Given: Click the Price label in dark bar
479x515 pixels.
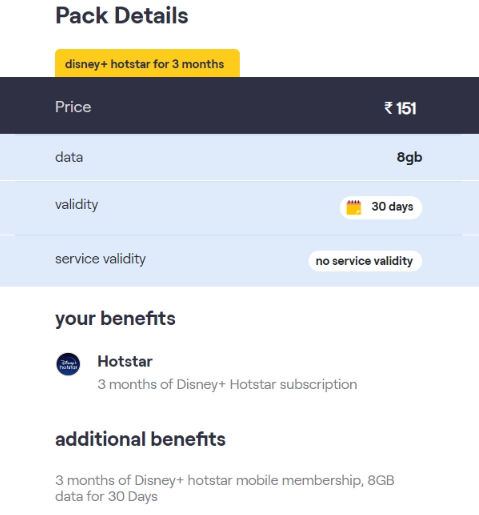Looking at the screenshot, I should (x=73, y=107).
